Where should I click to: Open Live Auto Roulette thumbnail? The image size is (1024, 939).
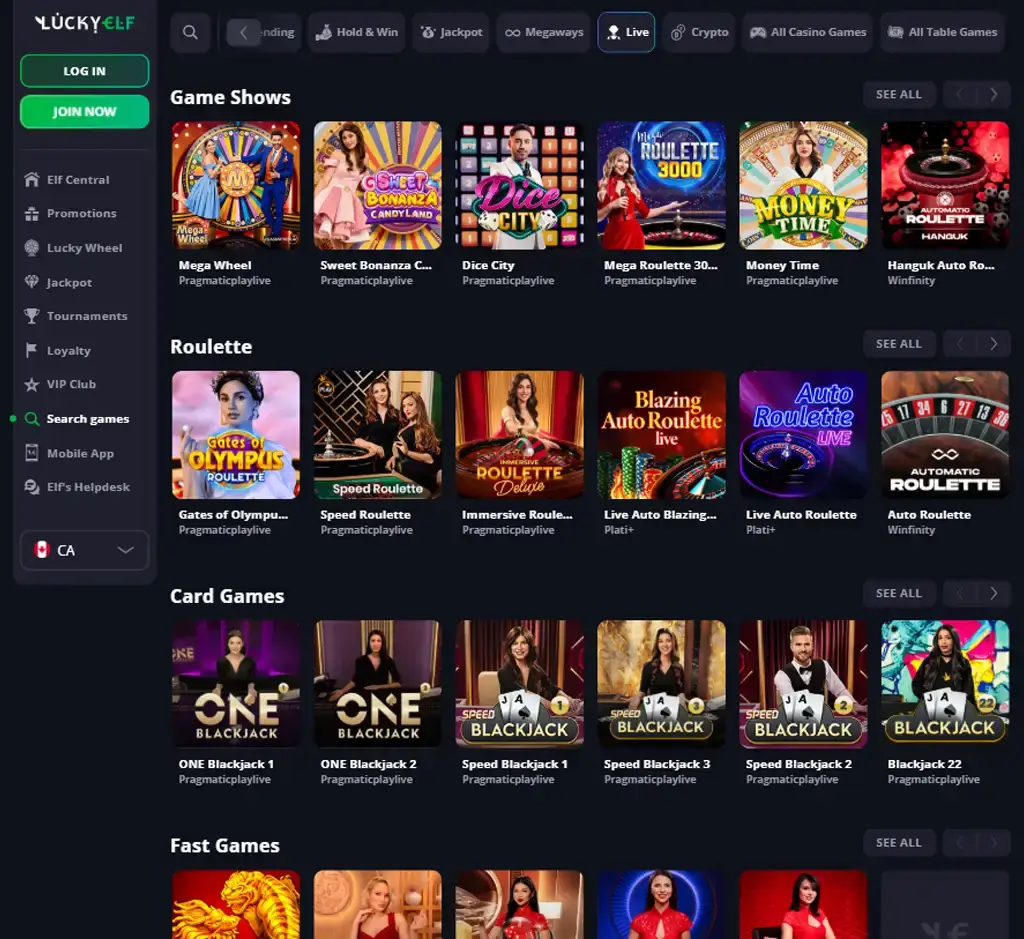click(803, 435)
